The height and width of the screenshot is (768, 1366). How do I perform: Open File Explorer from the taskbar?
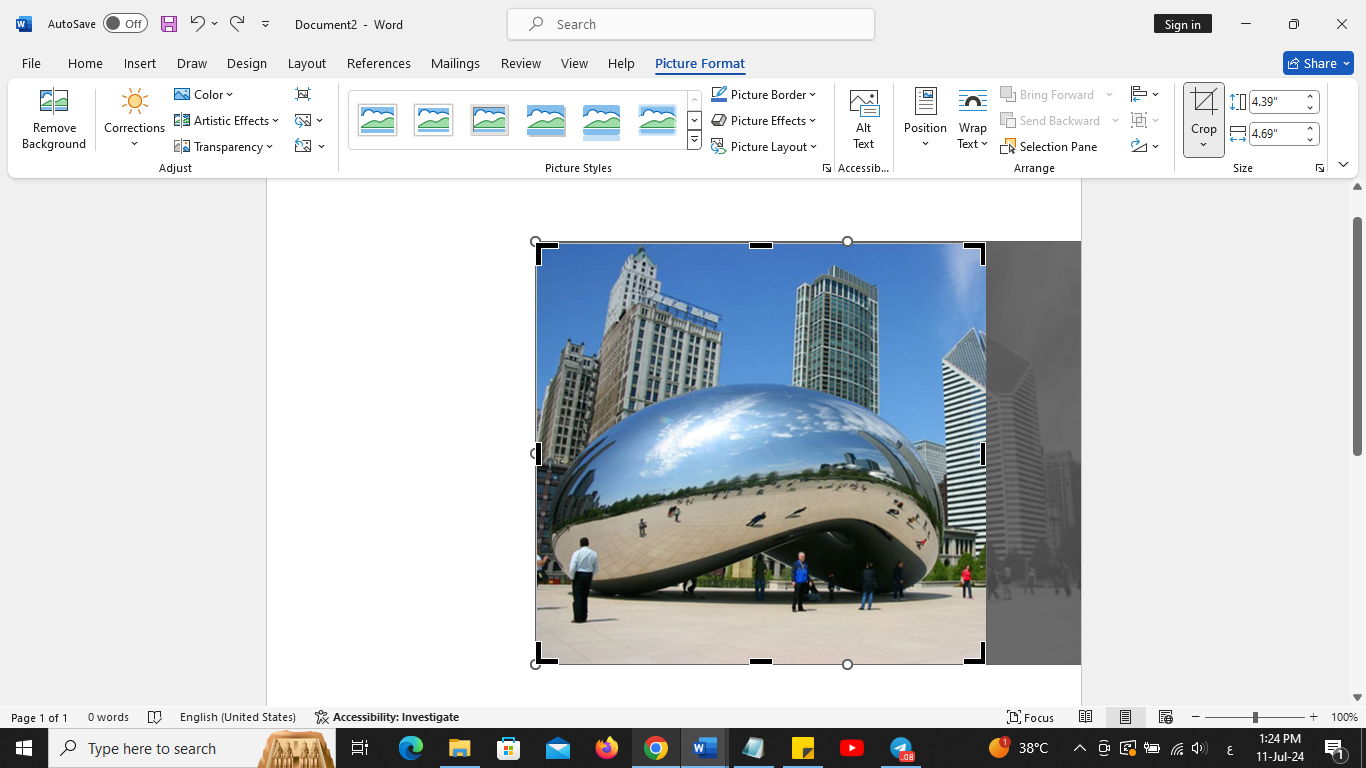click(459, 748)
